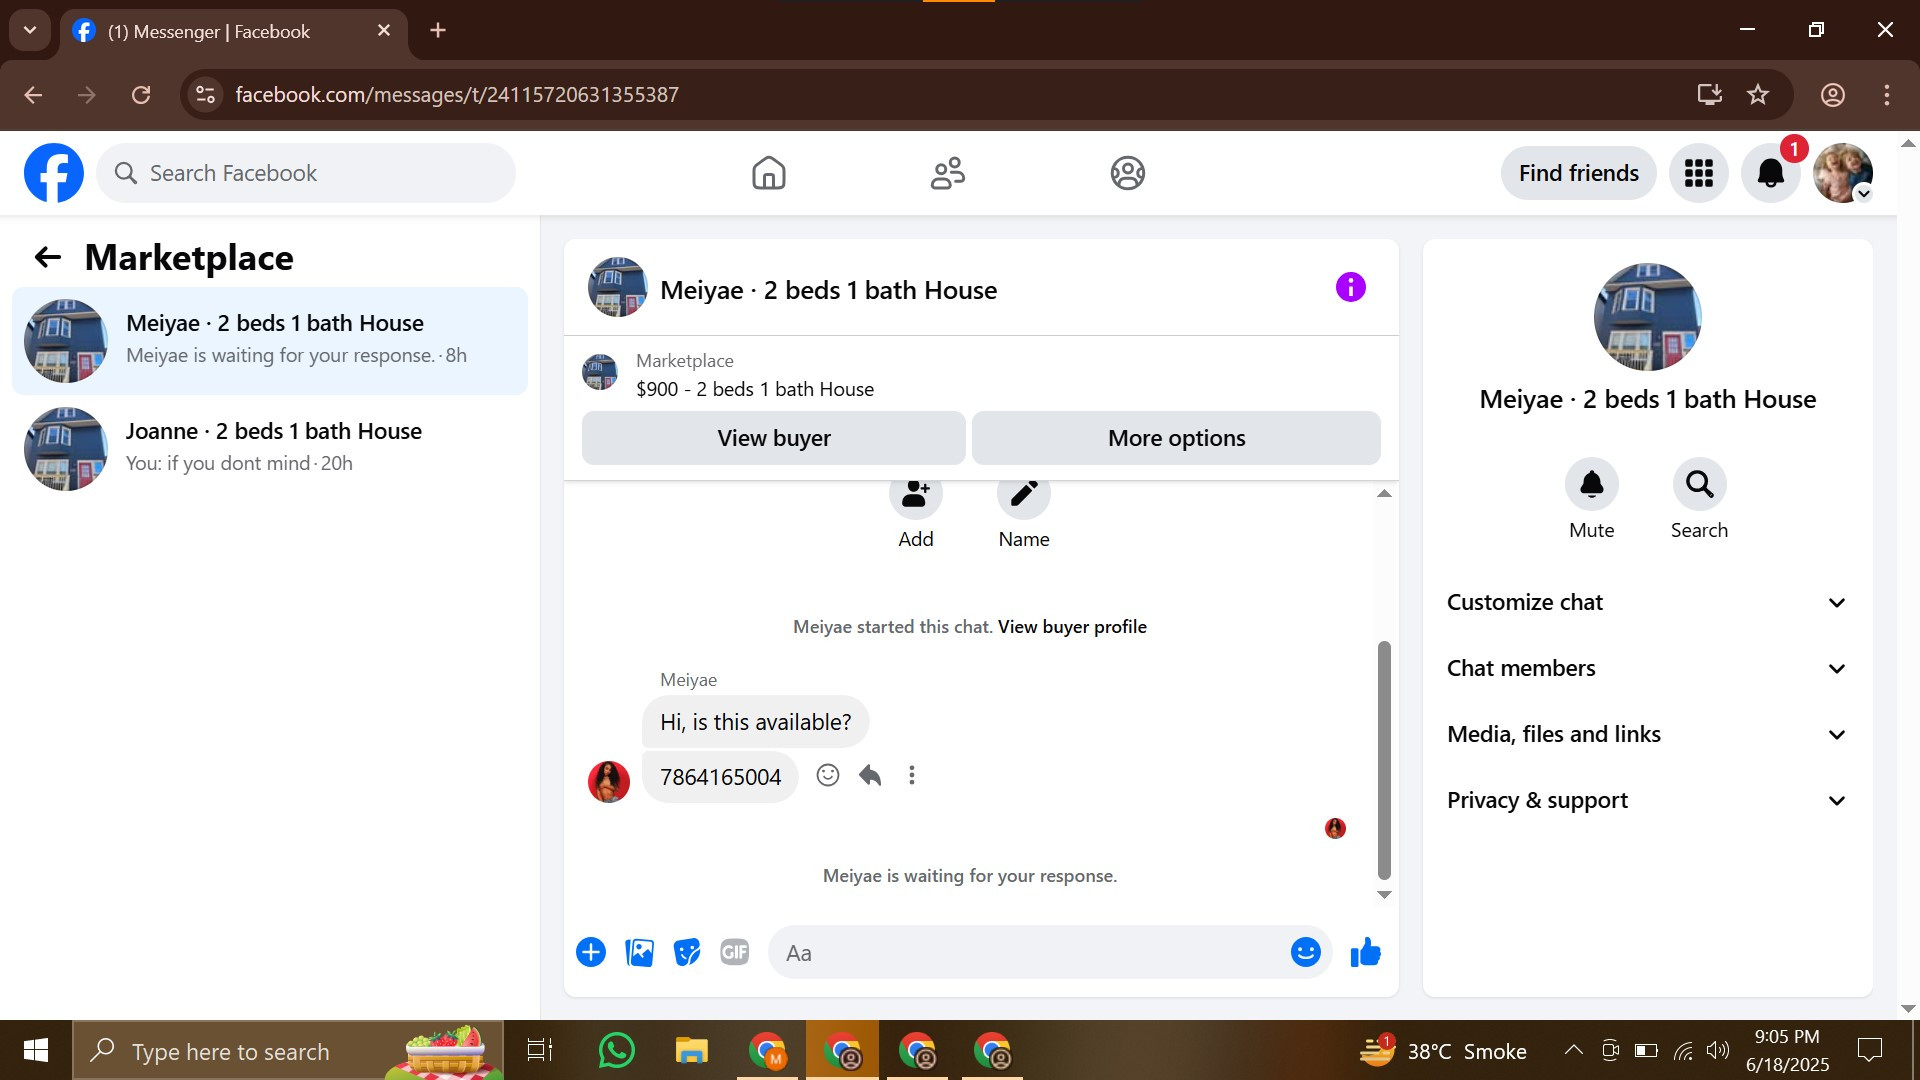Open the View buyer profile link
This screenshot has width=1920, height=1080.
[1072, 627]
